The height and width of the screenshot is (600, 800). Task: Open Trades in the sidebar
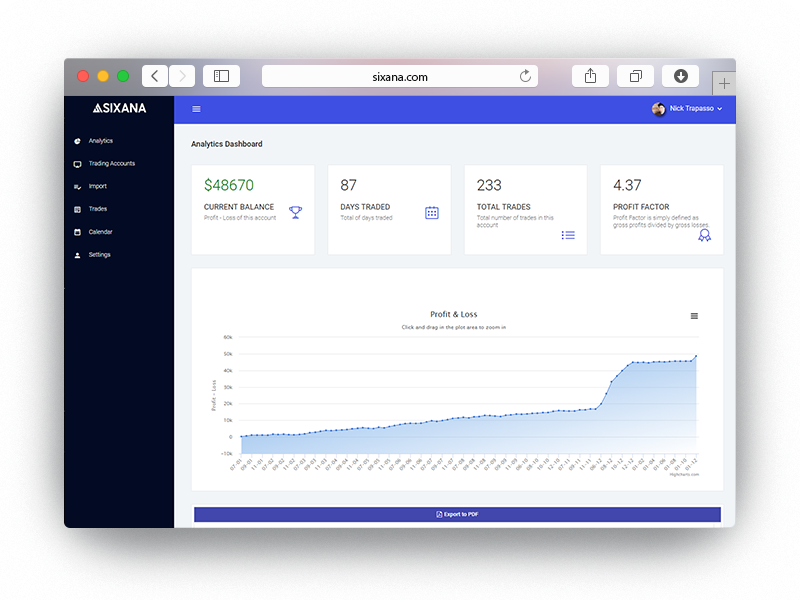pyautogui.click(x=97, y=209)
